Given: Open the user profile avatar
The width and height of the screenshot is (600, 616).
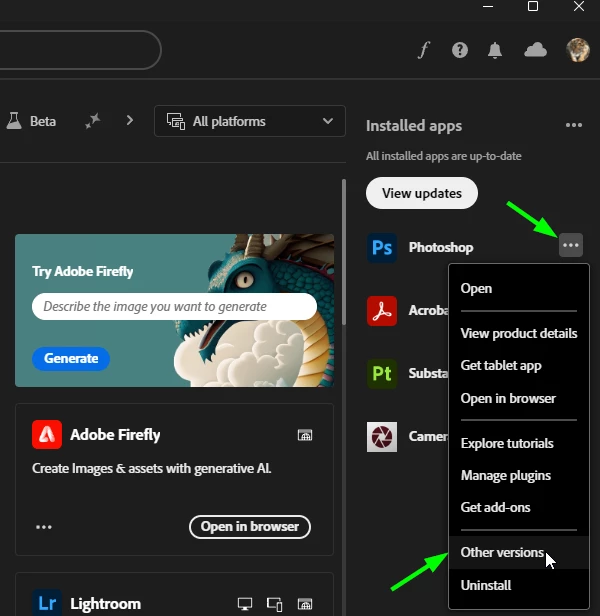Looking at the screenshot, I should tap(578, 50).
